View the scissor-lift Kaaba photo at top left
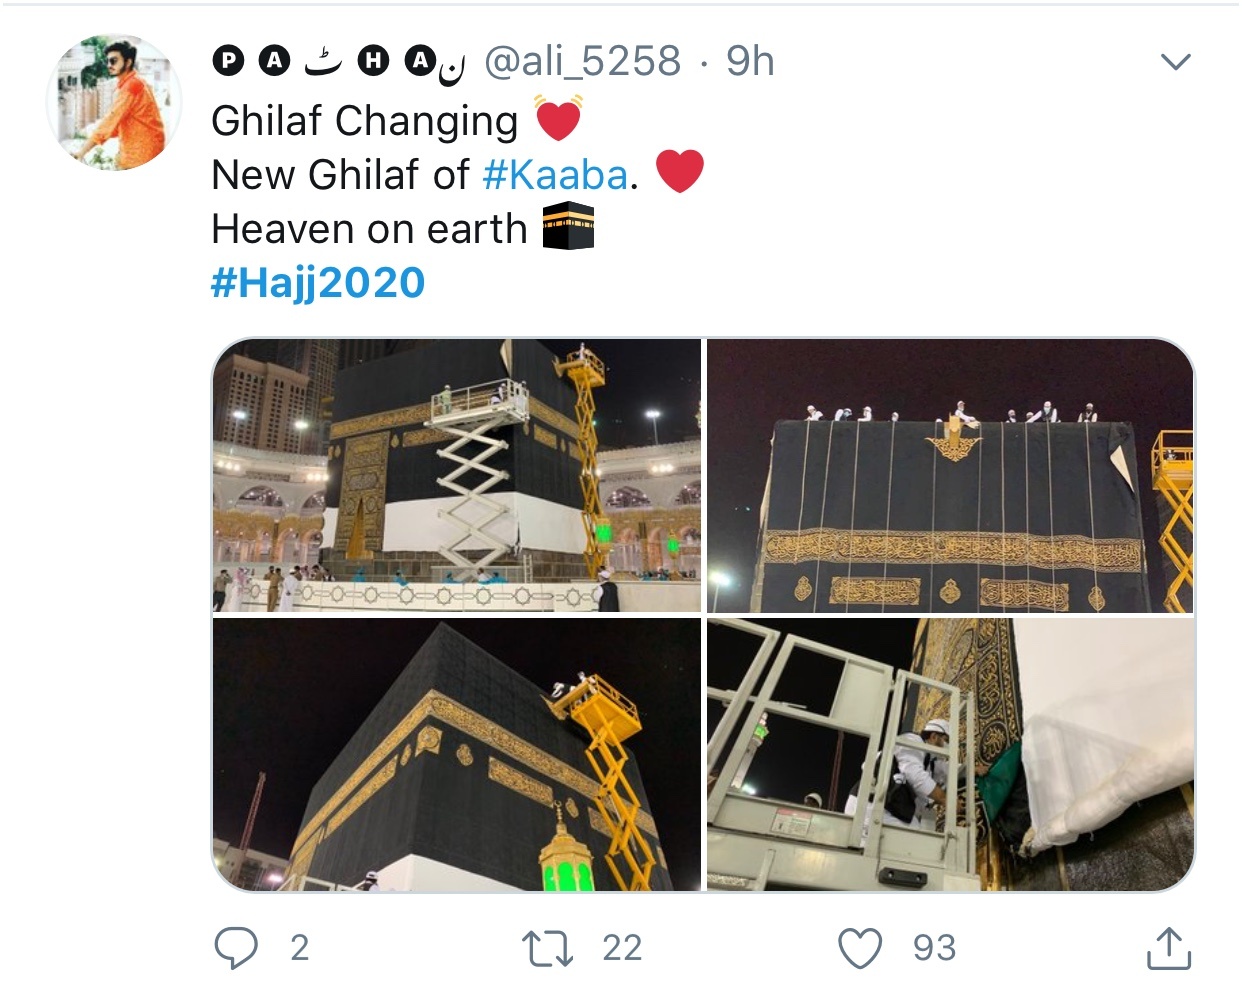The height and width of the screenshot is (985, 1242). (x=457, y=476)
